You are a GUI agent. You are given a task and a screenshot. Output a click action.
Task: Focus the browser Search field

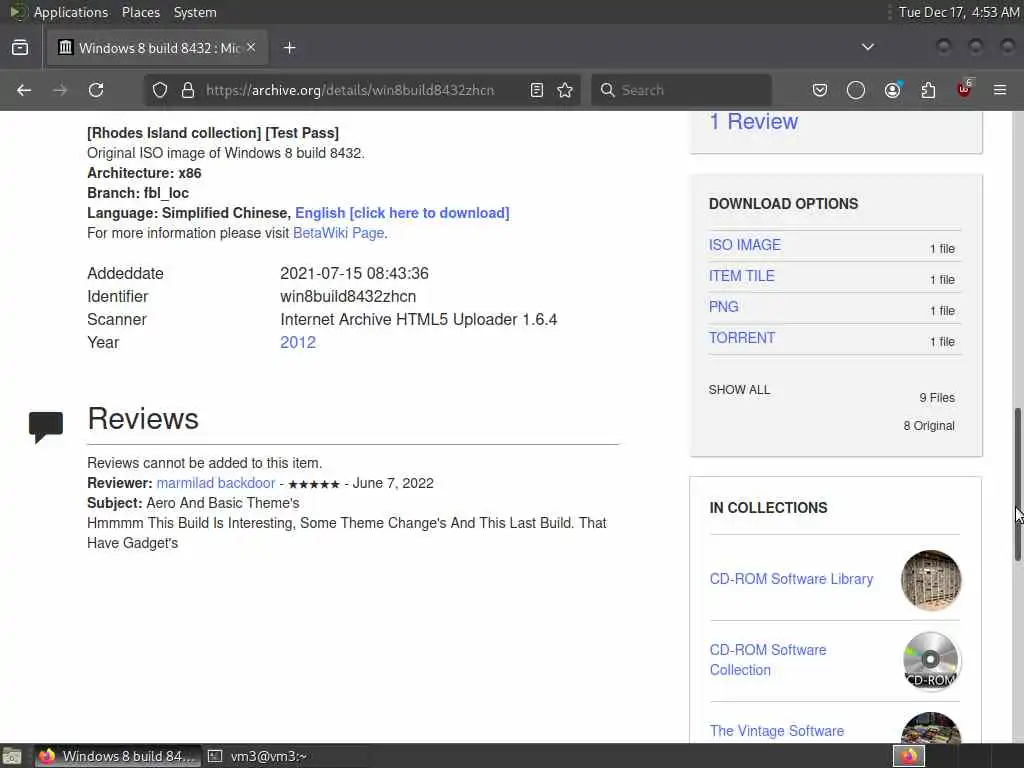point(681,90)
